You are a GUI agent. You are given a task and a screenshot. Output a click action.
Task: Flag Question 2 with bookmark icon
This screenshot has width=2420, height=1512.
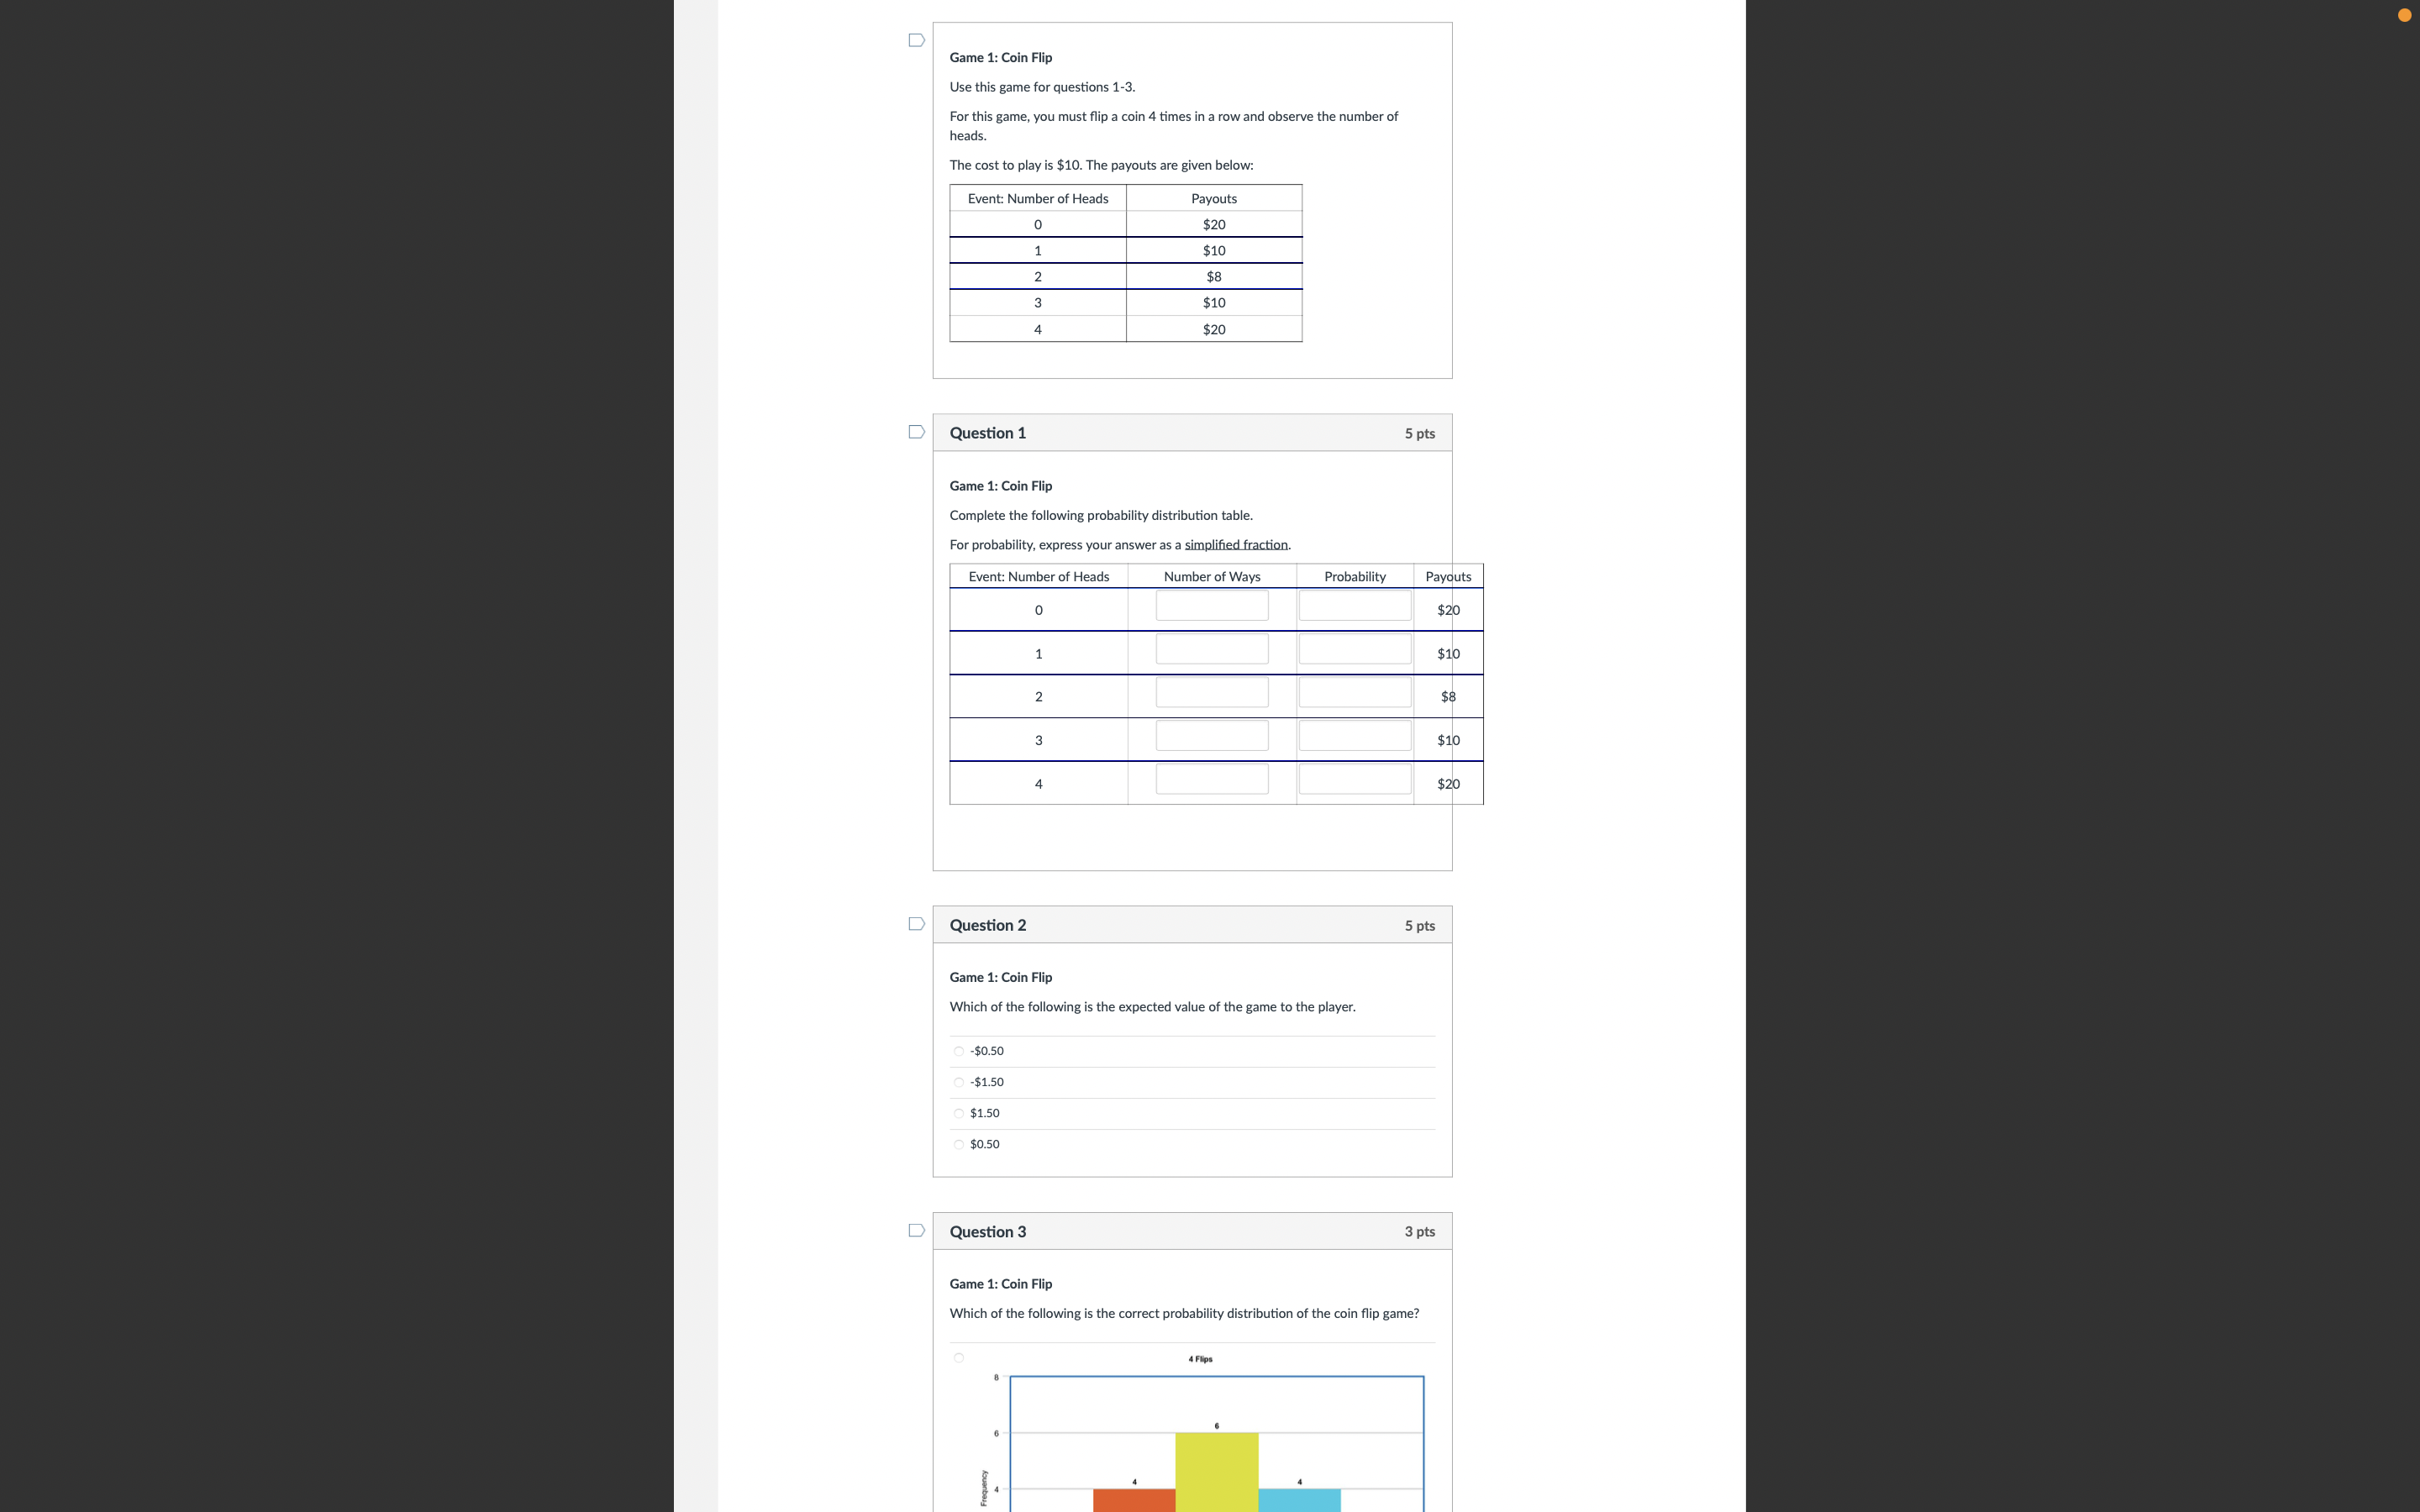916,924
